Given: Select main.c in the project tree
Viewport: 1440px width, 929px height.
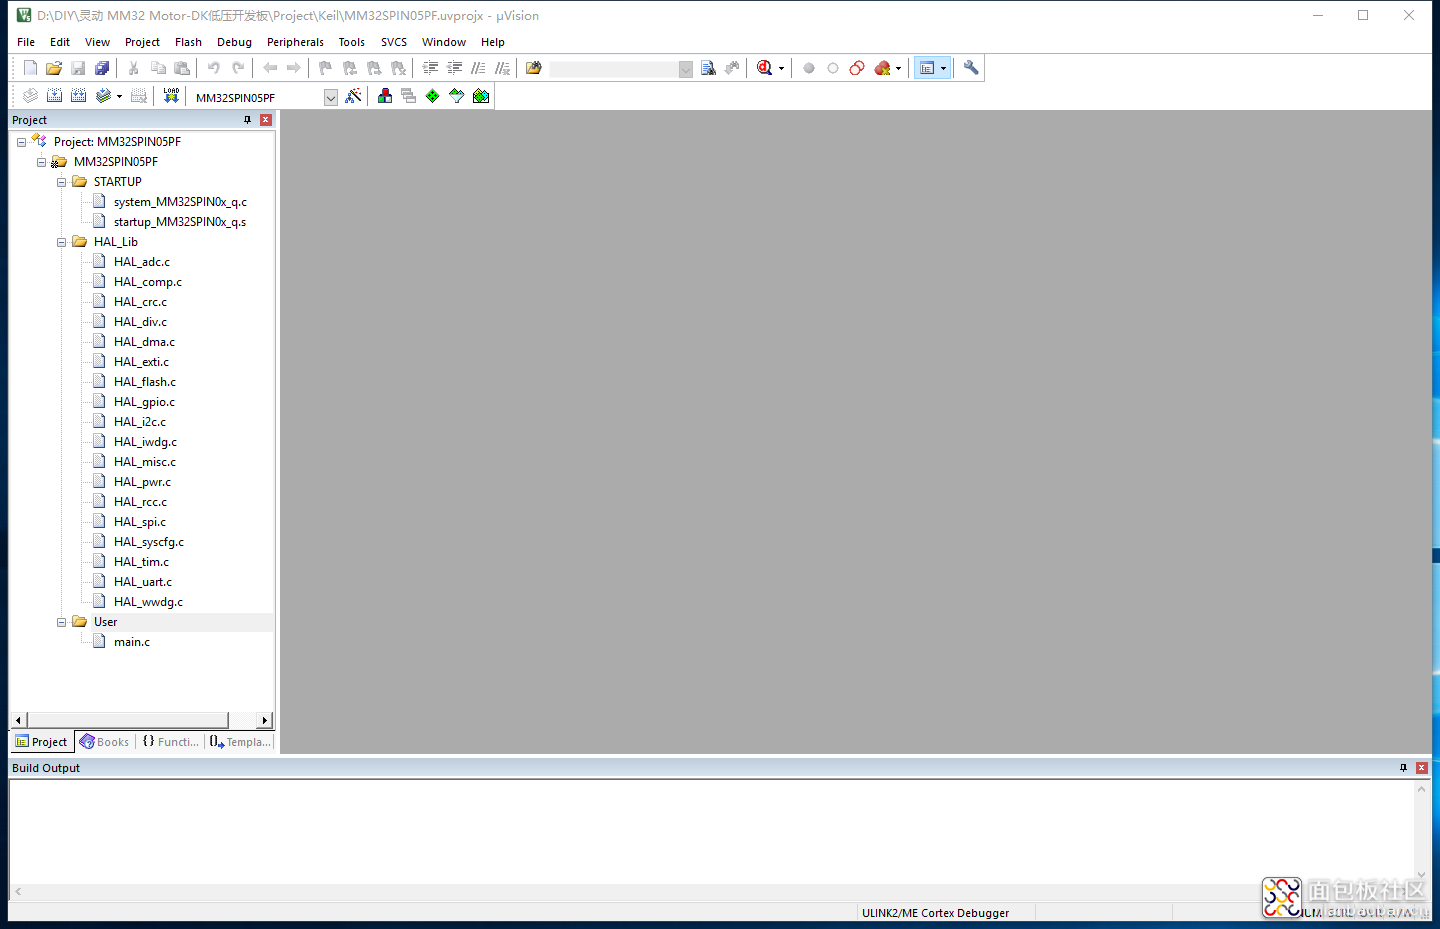Looking at the screenshot, I should 132,642.
